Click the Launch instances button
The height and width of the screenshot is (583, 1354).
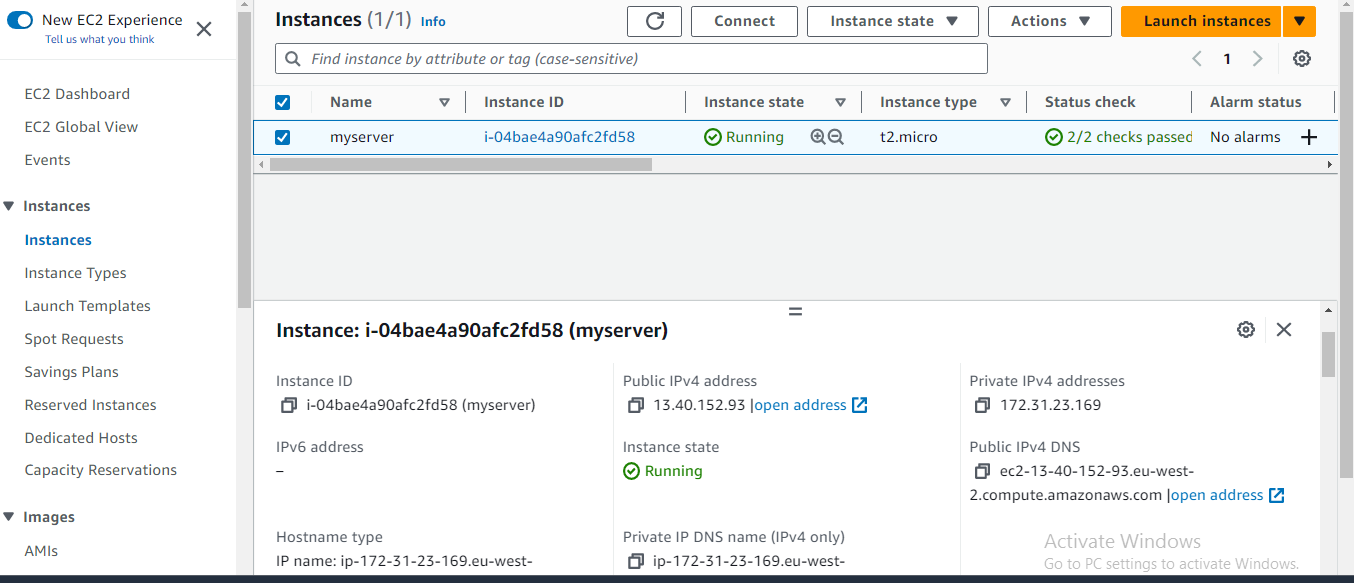click(1202, 21)
